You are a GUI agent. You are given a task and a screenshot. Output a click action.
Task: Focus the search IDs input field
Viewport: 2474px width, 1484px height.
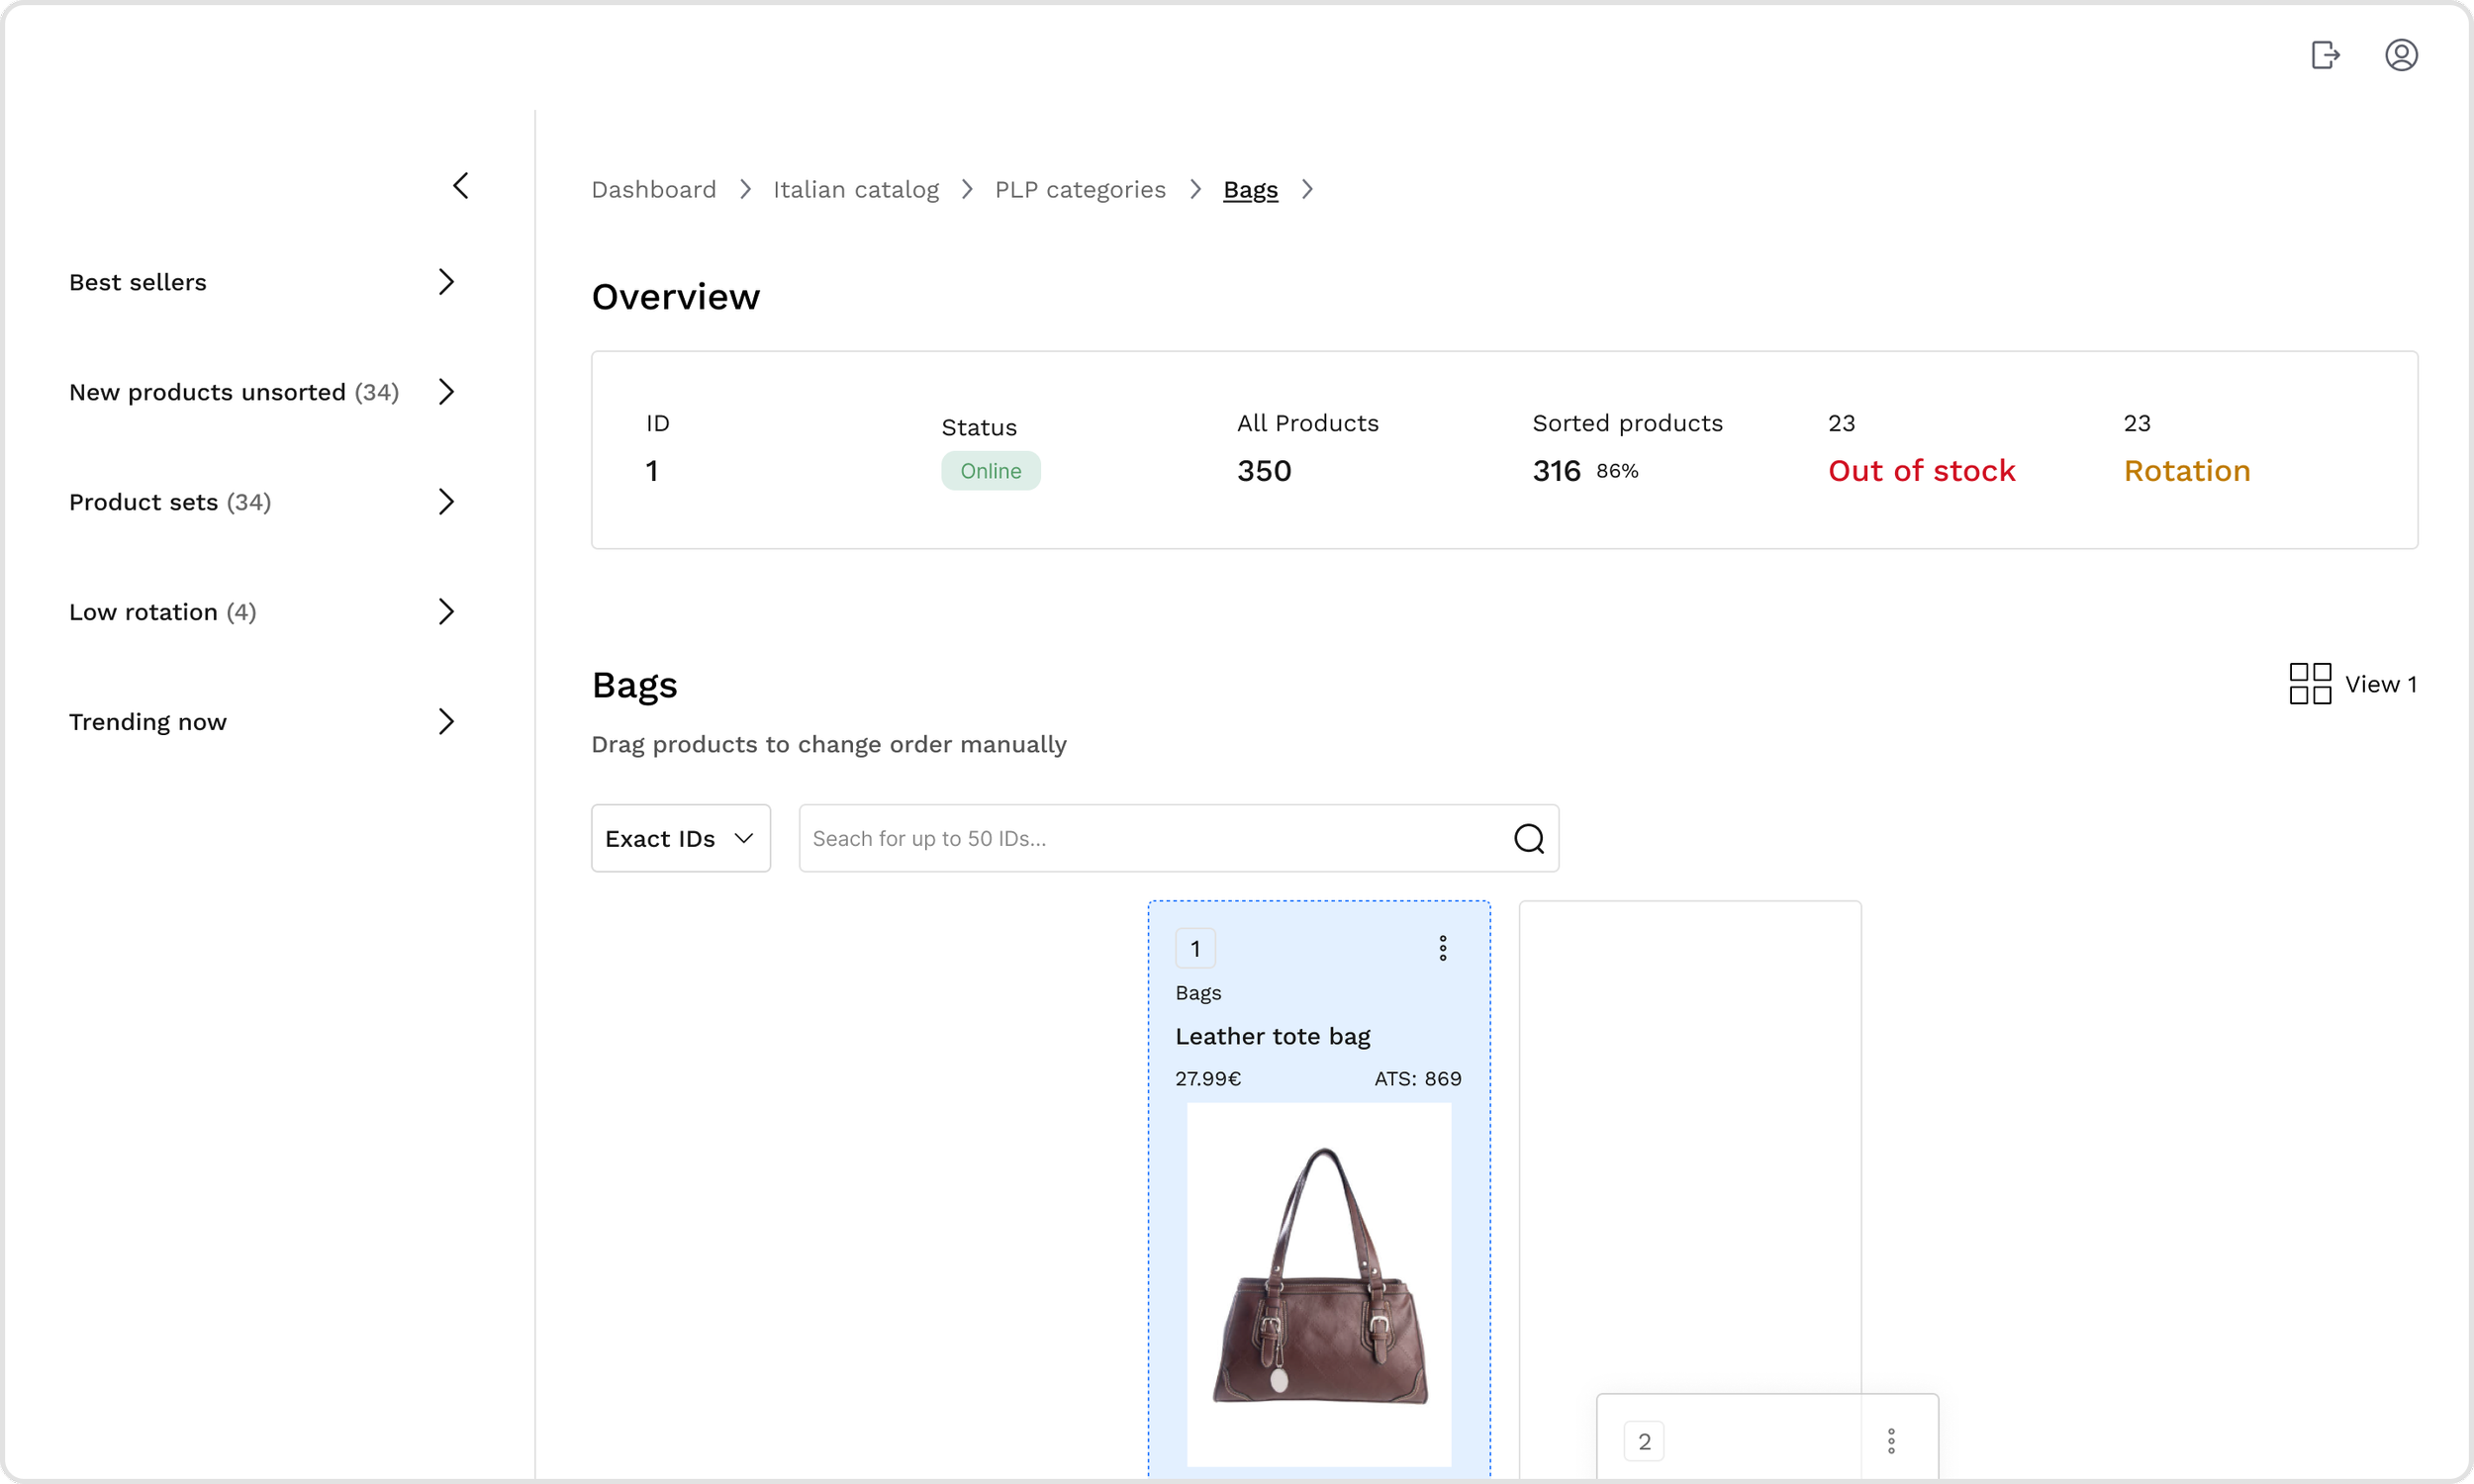pyautogui.click(x=1150, y=838)
